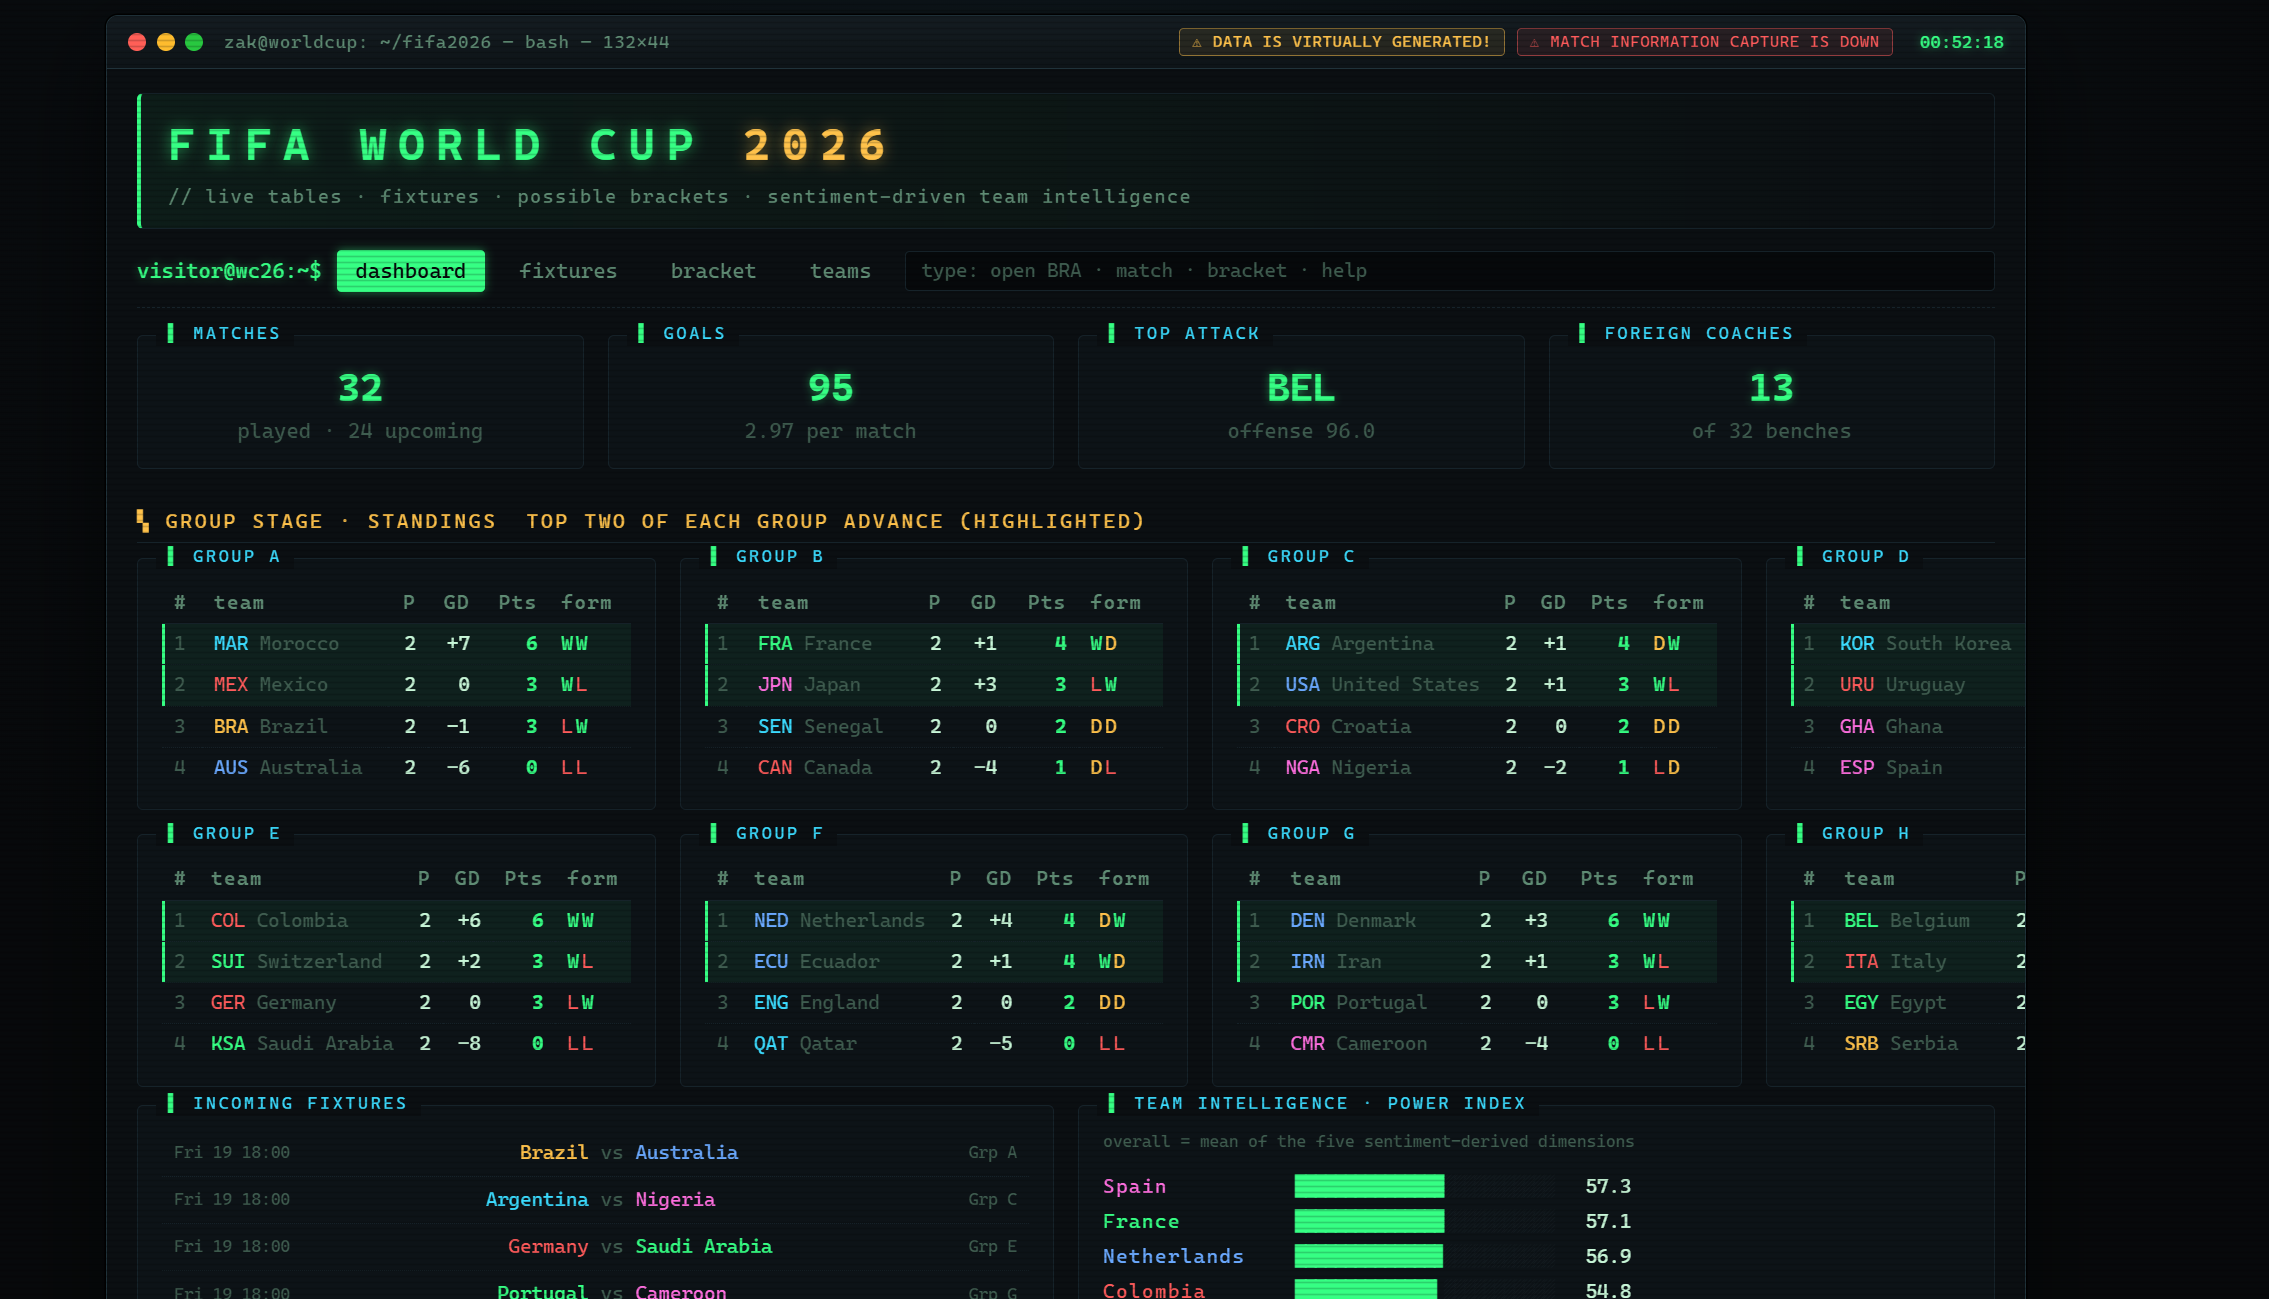
Task: Click Netherlands' power index bar
Action: (1368, 1256)
